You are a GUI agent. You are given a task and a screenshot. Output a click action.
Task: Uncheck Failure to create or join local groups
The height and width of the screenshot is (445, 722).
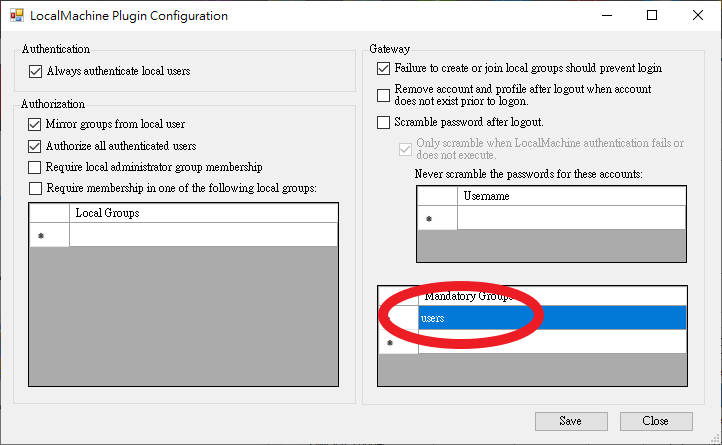click(383, 69)
